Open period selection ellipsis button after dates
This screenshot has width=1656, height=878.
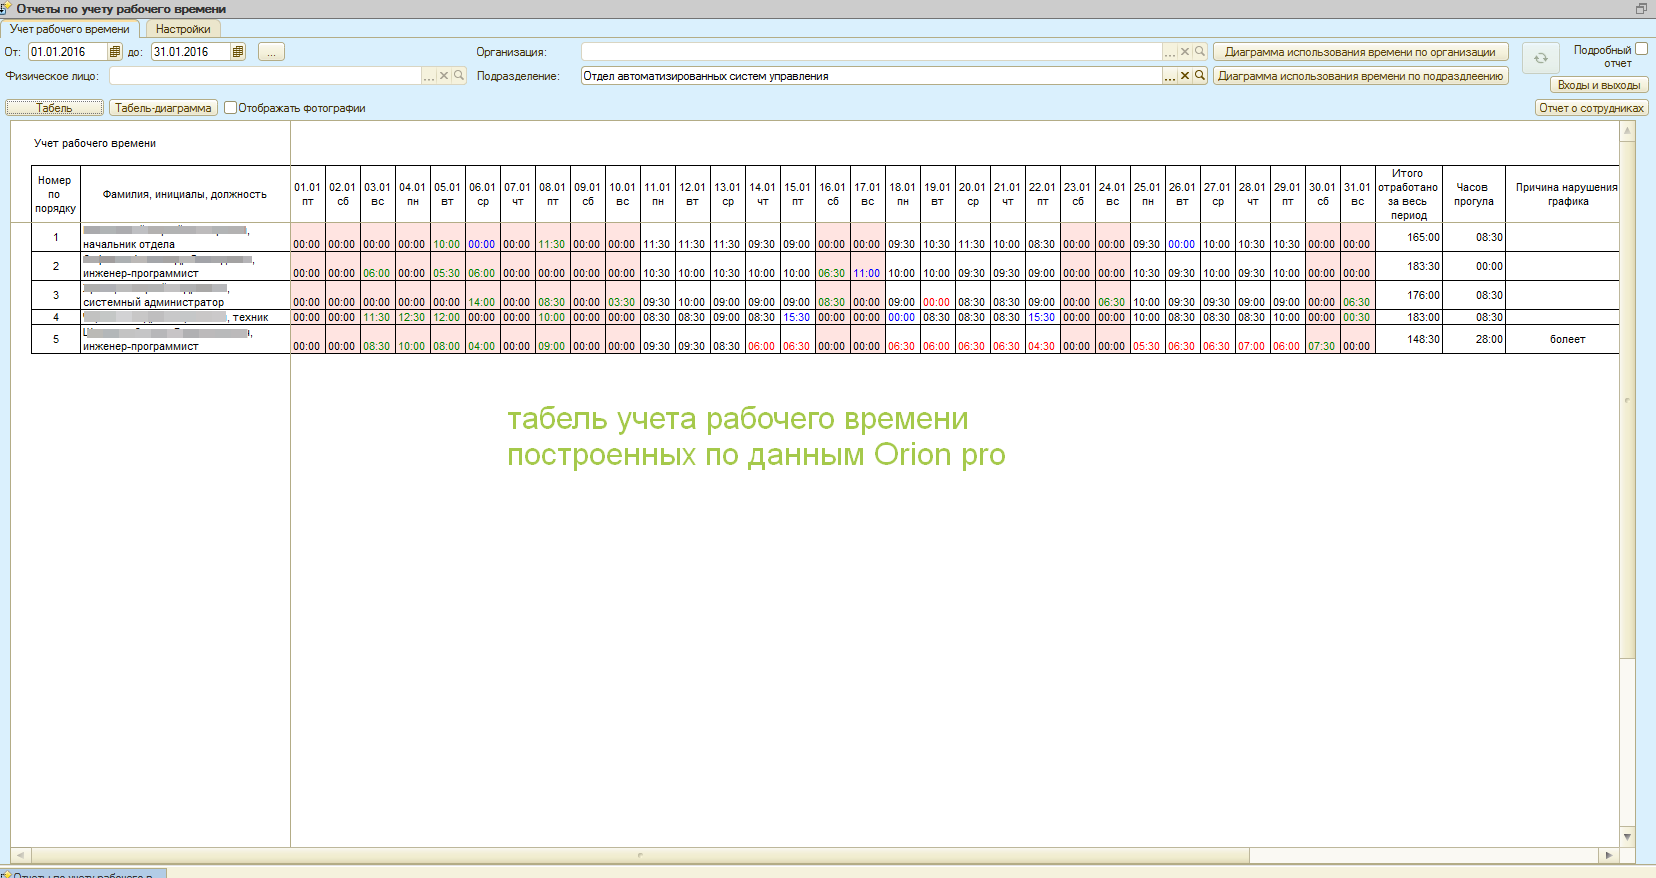click(271, 52)
